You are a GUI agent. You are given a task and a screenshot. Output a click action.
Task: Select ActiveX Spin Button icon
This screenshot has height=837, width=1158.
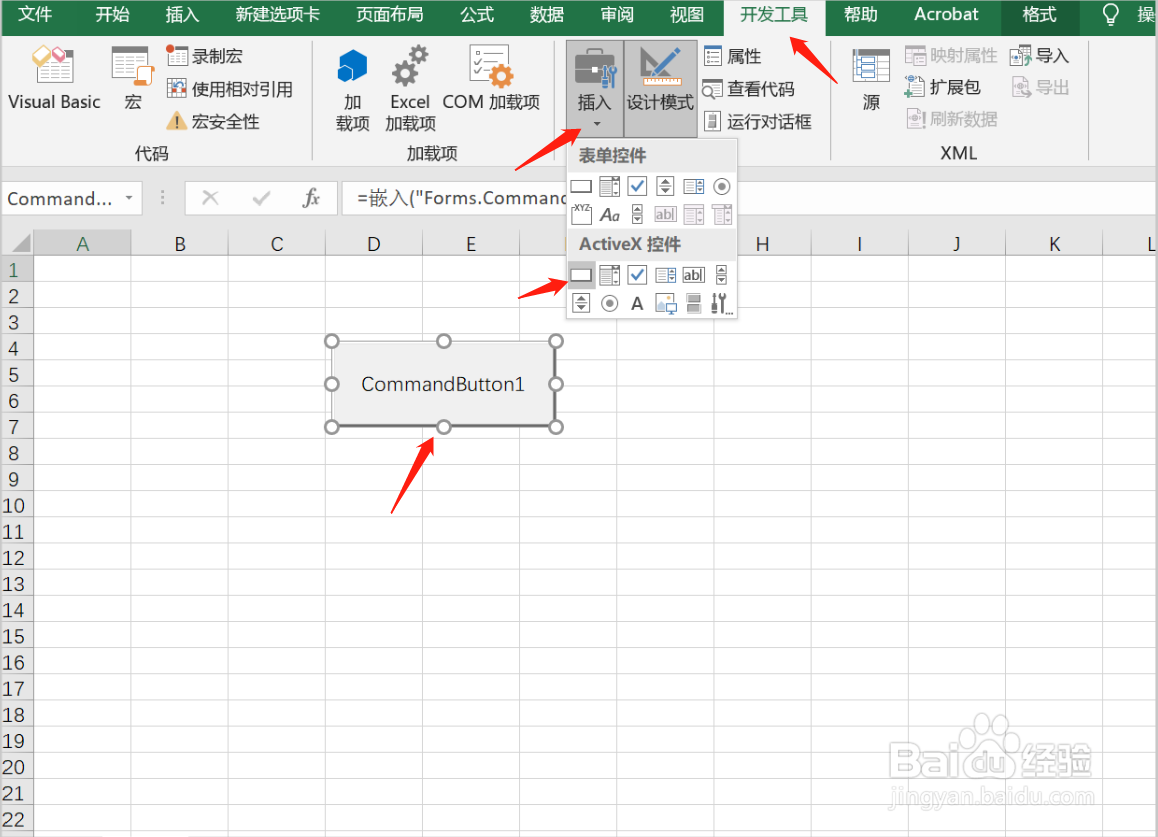[x=581, y=303]
